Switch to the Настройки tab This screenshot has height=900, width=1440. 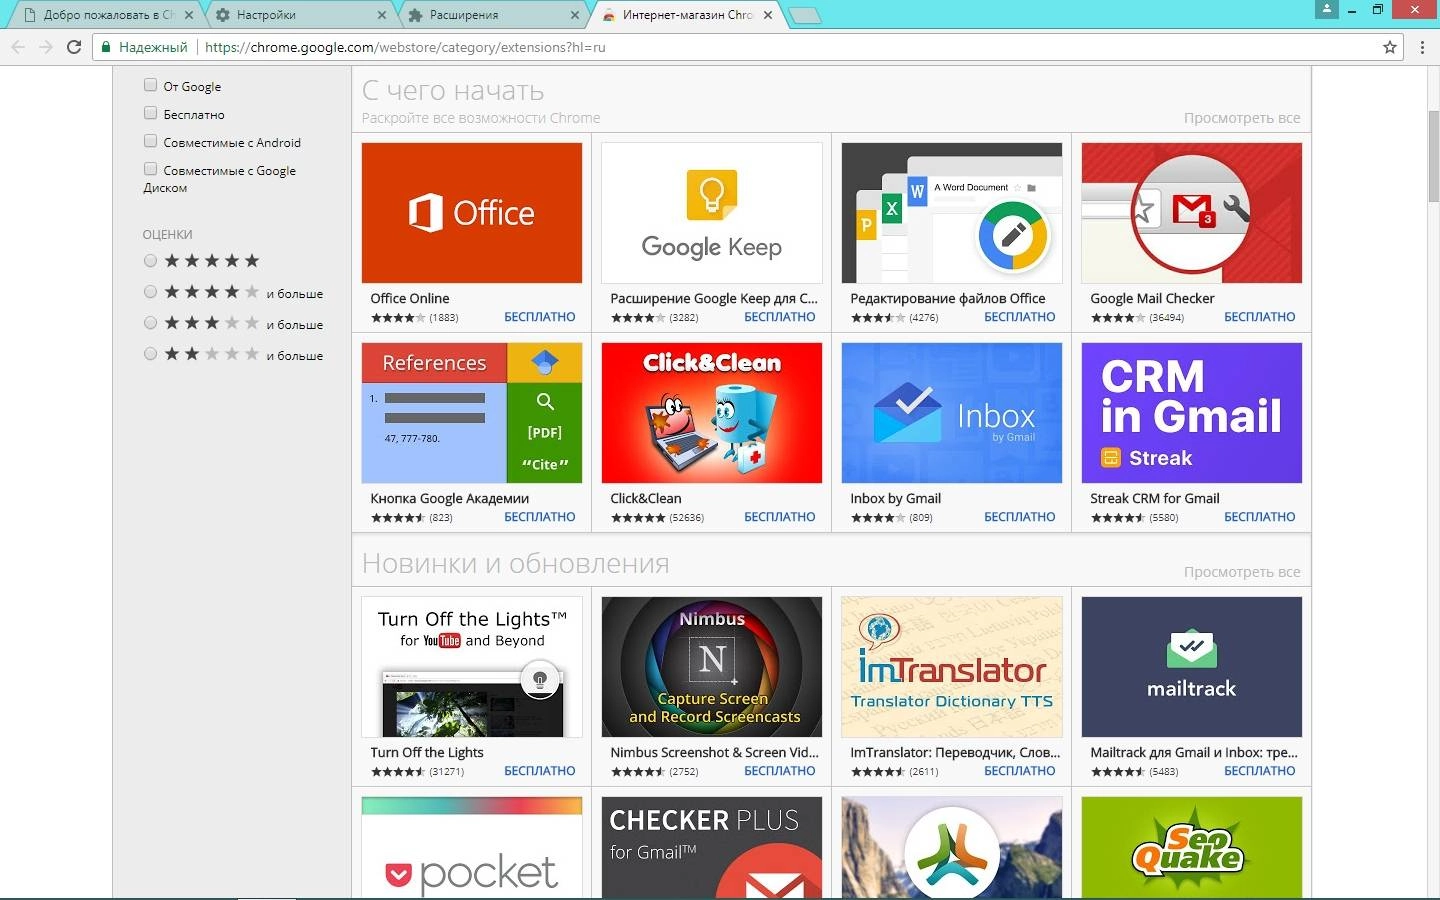300,15
